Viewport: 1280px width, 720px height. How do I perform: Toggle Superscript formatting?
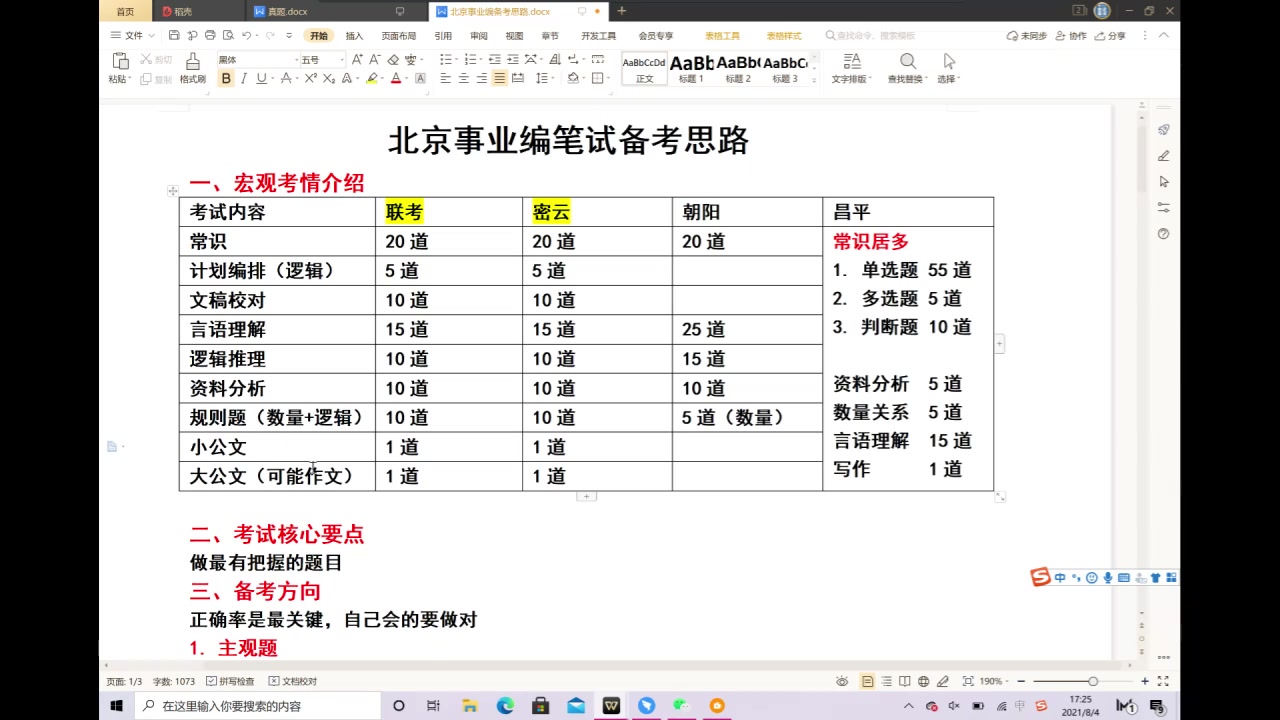point(311,78)
